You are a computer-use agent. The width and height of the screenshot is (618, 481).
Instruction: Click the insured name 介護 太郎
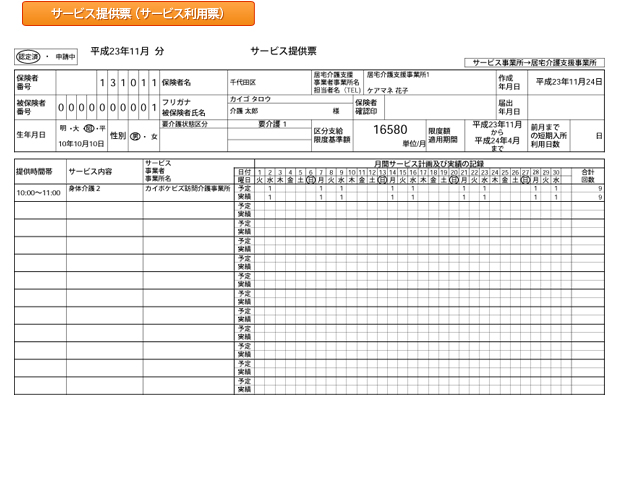tap(244, 111)
